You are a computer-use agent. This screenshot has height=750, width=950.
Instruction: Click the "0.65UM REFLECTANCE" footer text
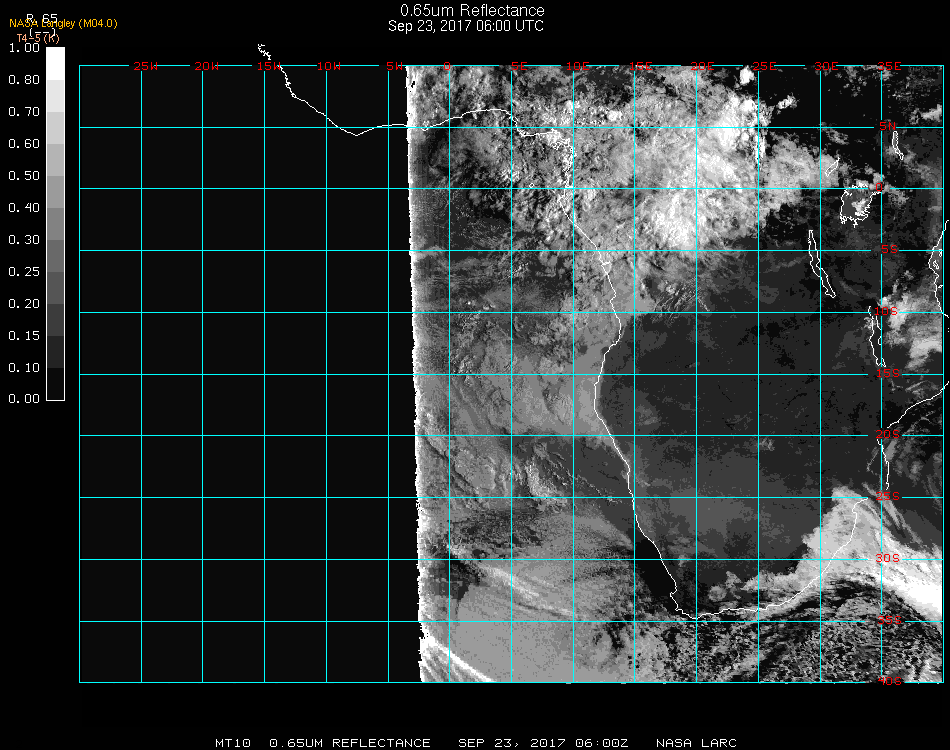[350, 743]
